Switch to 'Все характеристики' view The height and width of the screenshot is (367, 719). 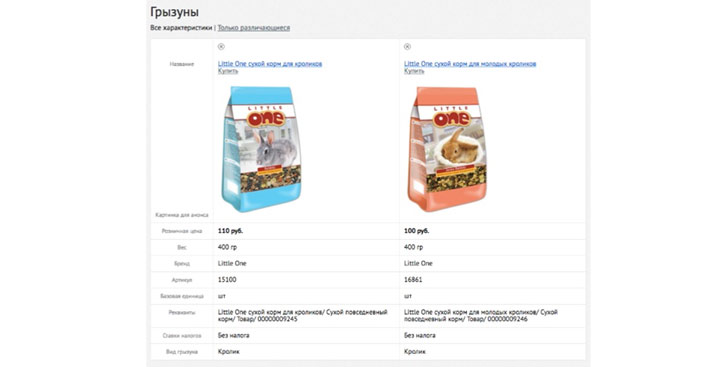click(x=181, y=28)
